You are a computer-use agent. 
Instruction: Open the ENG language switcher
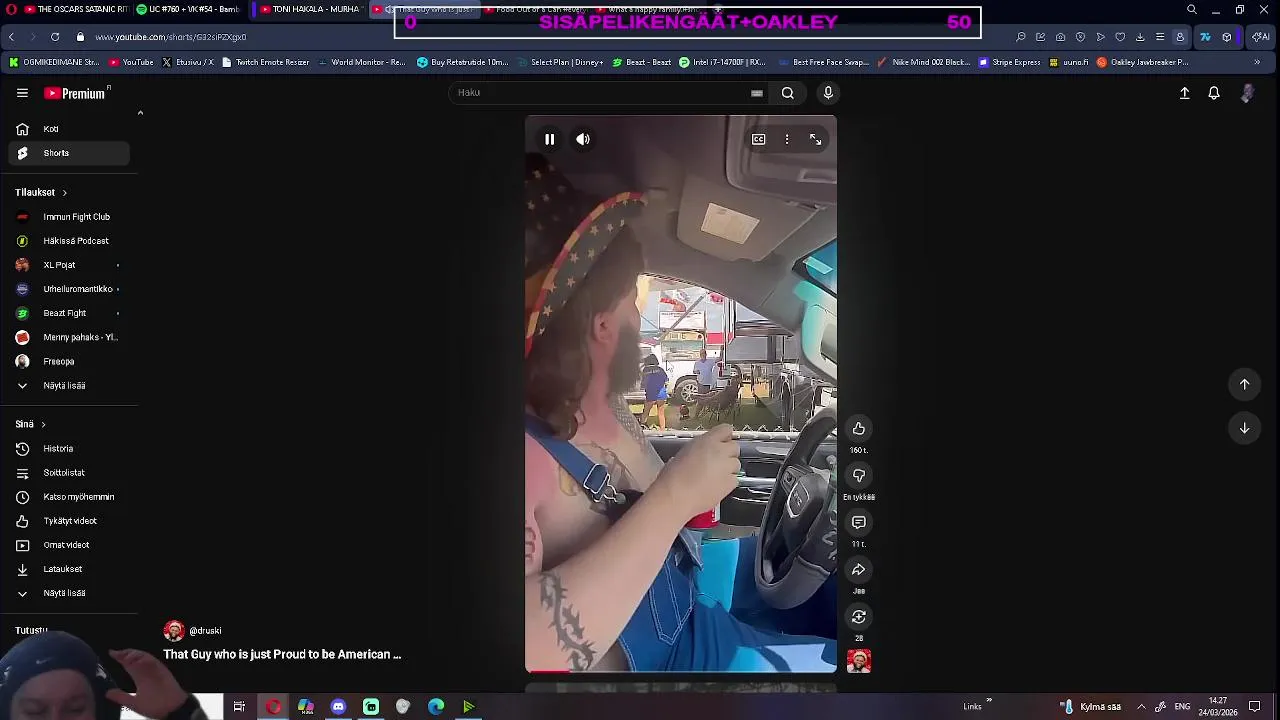tap(1182, 707)
